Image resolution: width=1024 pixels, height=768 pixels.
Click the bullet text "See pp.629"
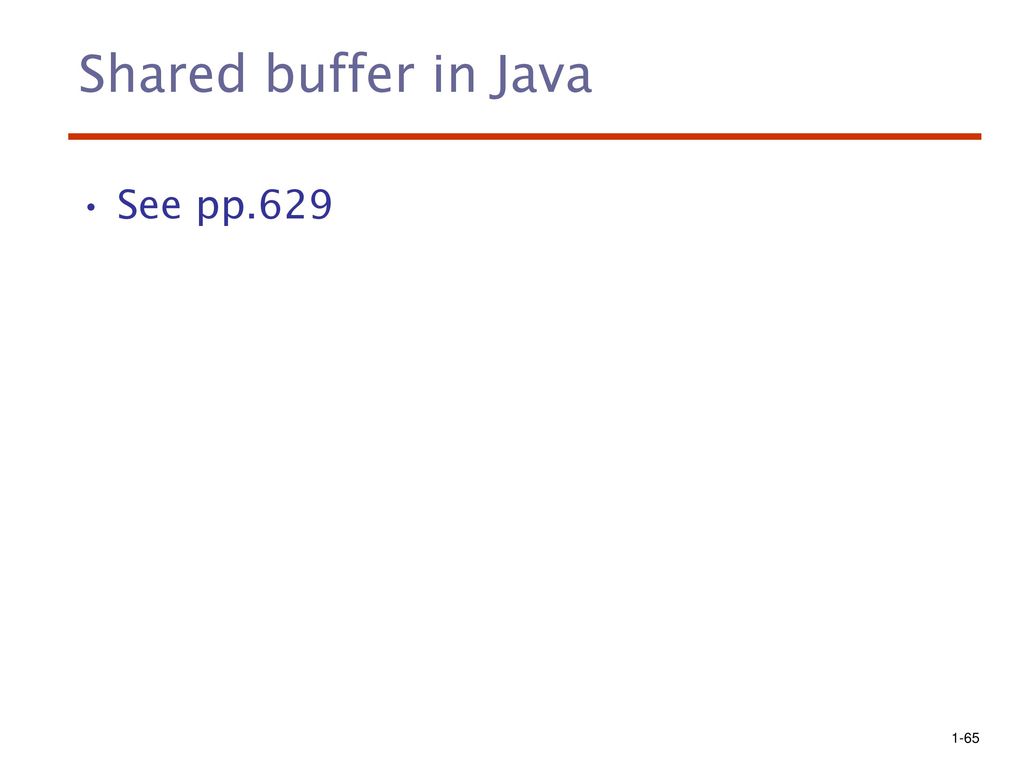pyautogui.click(x=225, y=206)
